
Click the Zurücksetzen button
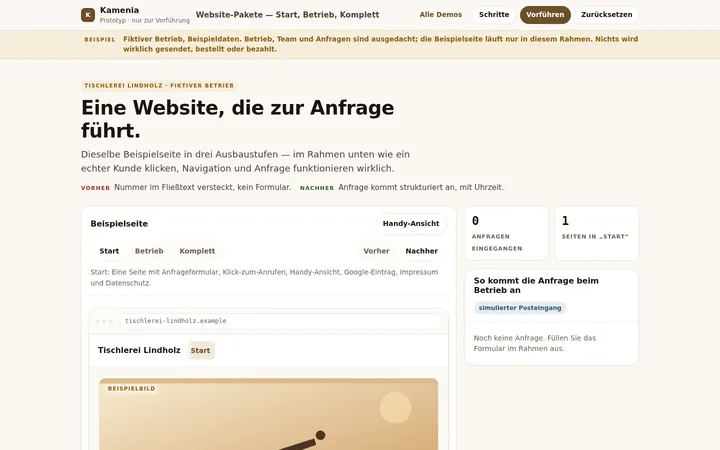[x=607, y=15]
